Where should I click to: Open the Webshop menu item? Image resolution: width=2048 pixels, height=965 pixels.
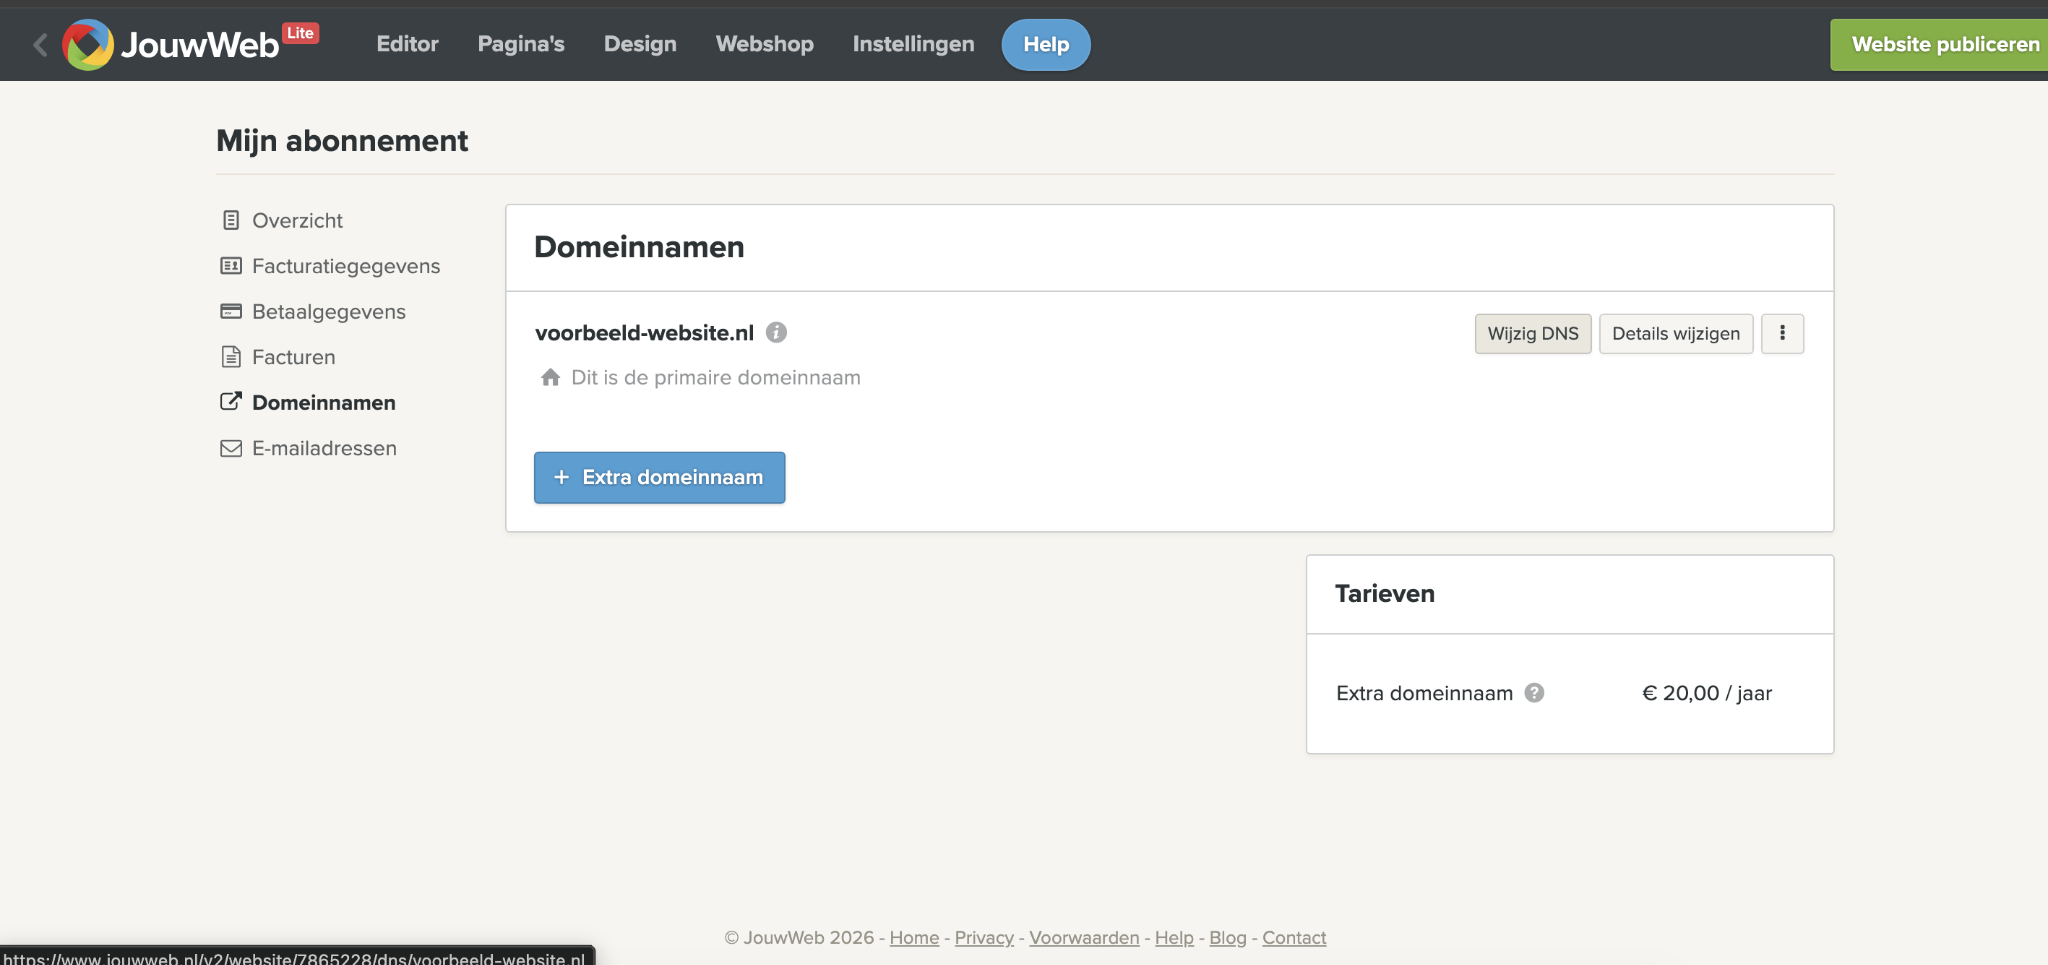pos(765,44)
